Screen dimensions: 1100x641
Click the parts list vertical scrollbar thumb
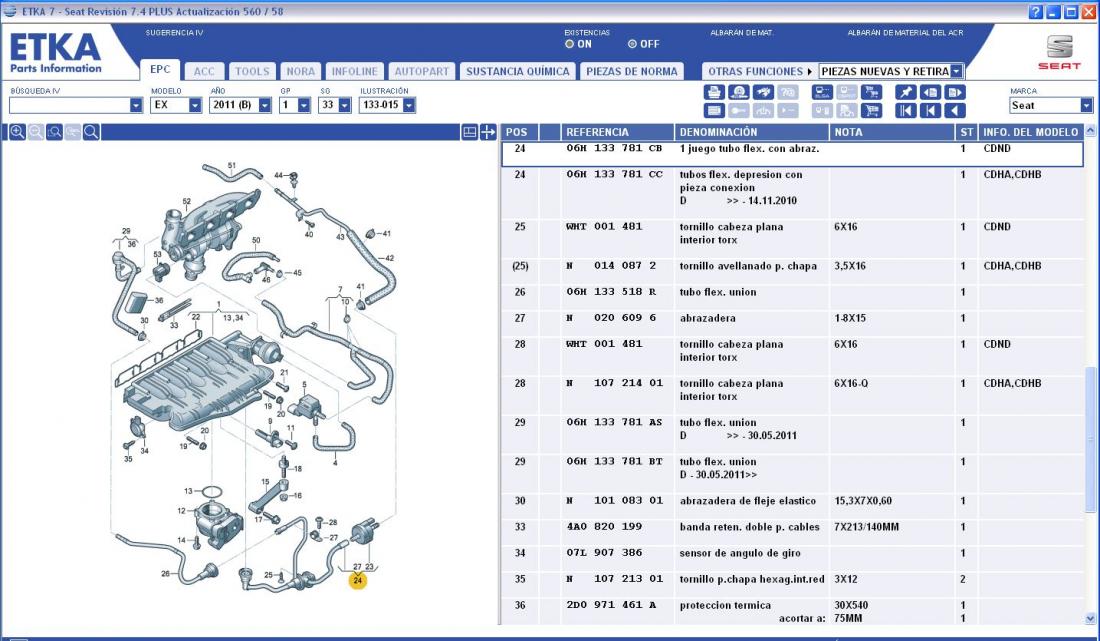pos(1090,440)
